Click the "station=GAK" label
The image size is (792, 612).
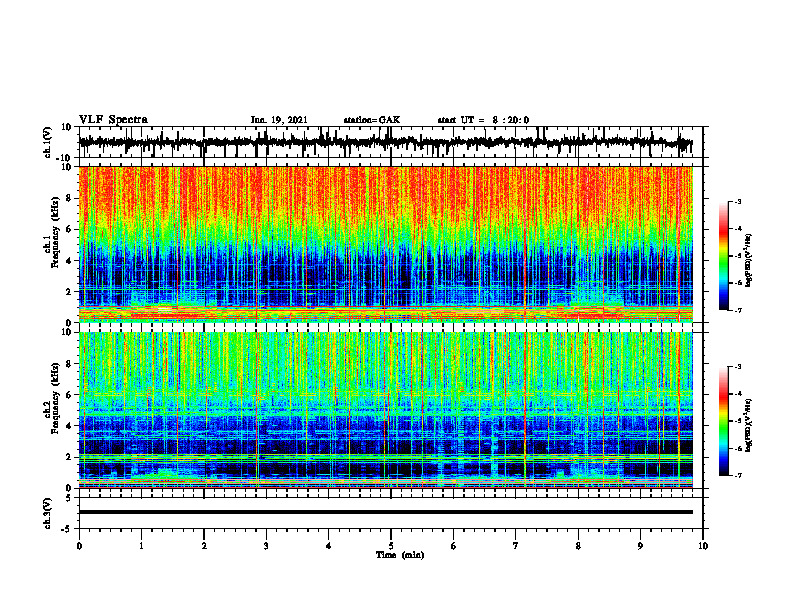372,120
